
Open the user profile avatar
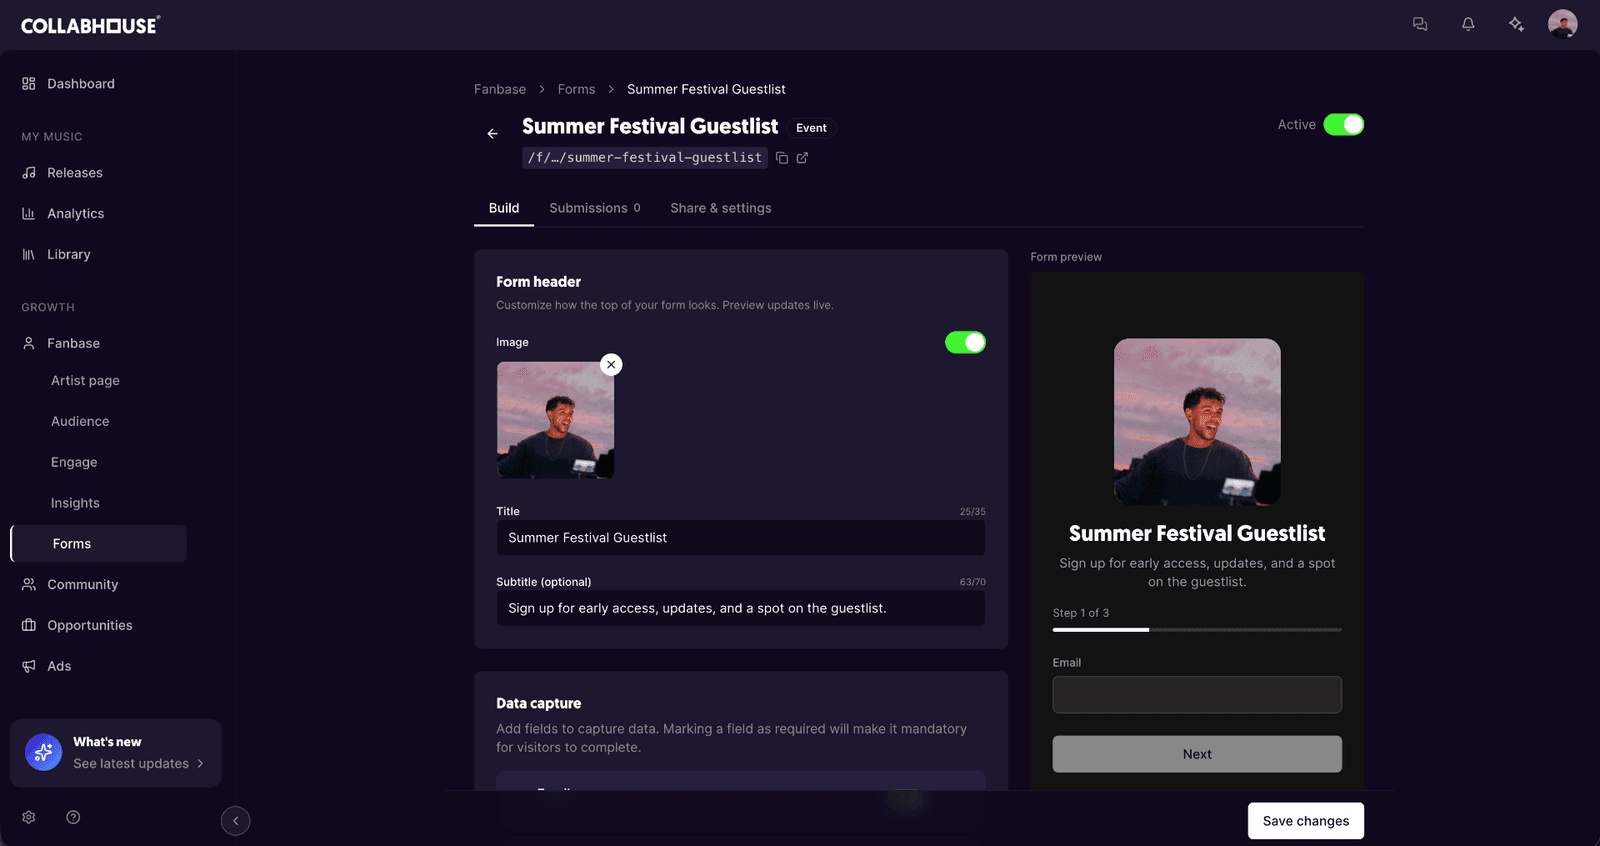(1563, 24)
